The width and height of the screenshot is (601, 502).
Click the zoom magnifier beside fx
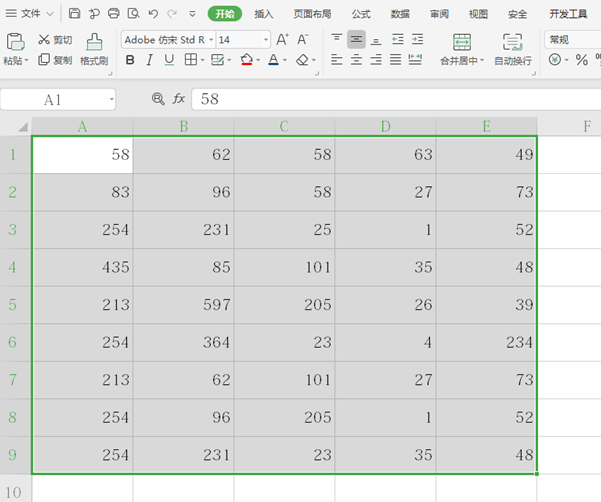pyautogui.click(x=158, y=99)
